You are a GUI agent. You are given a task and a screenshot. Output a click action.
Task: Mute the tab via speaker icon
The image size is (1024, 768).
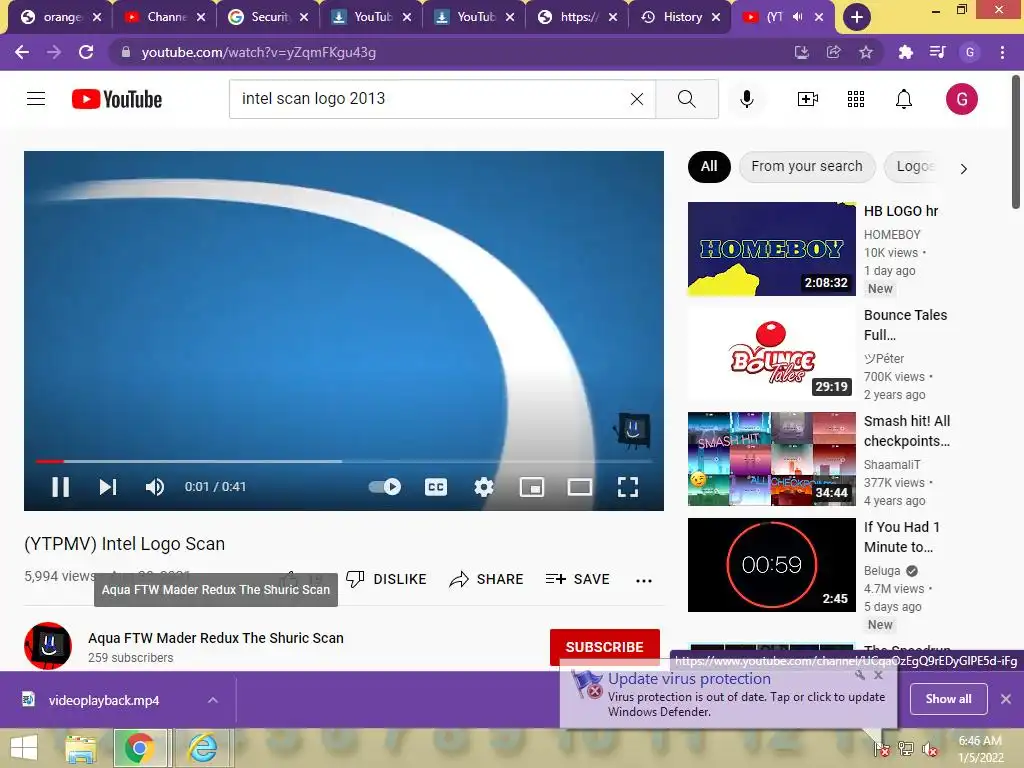point(797,17)
